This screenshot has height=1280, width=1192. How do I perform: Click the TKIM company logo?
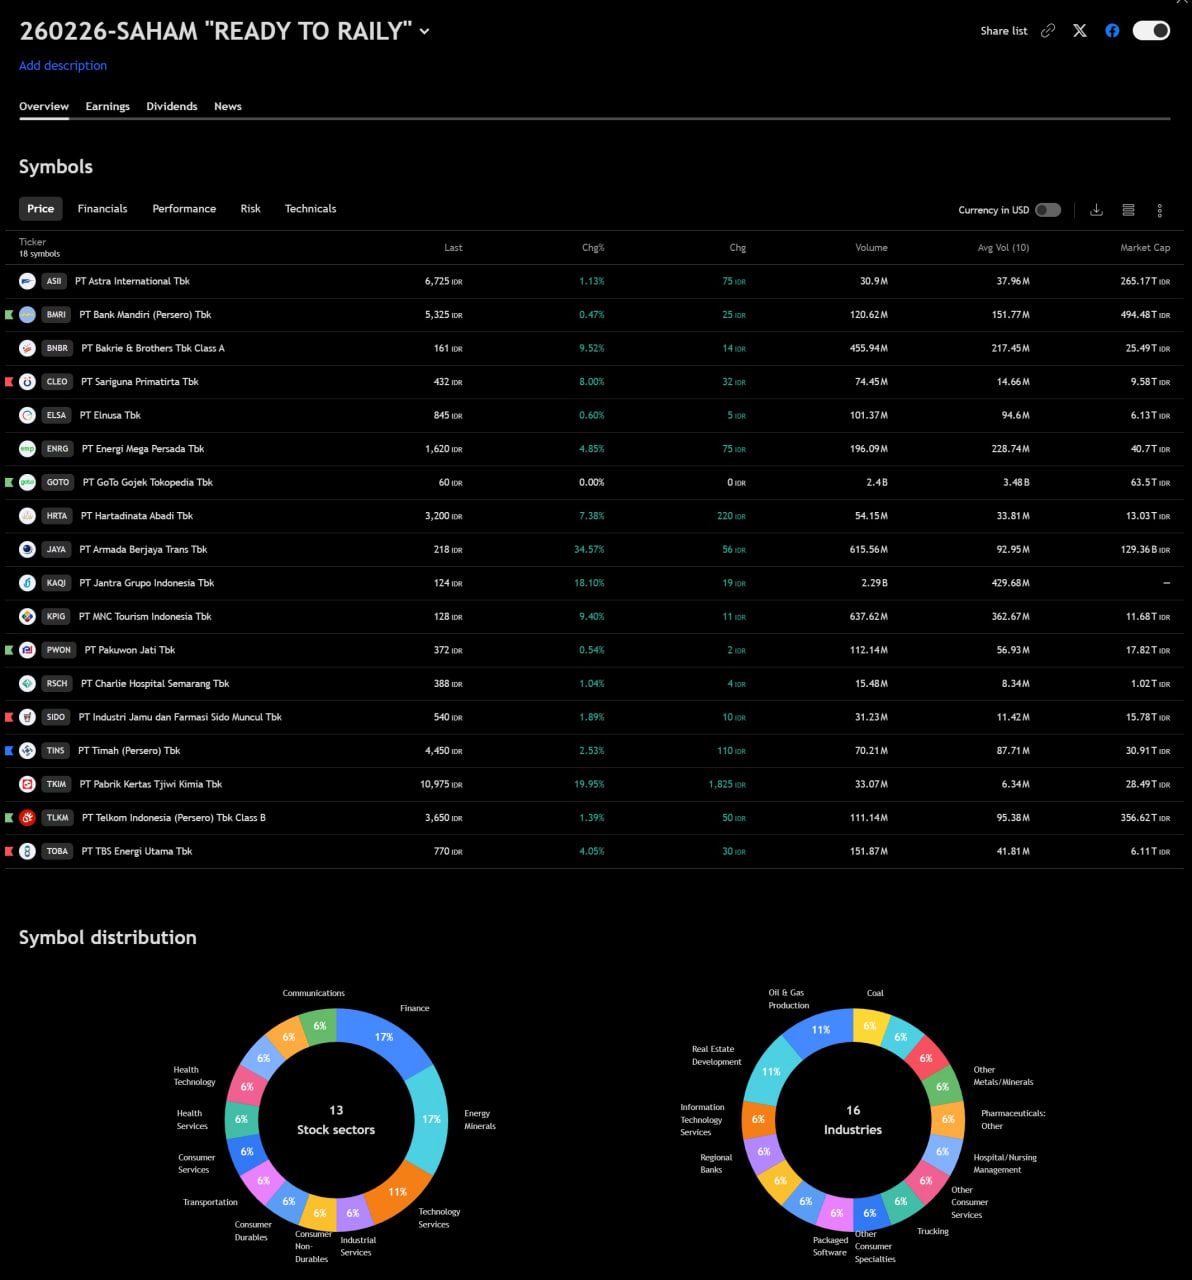click(x=27, y=784)
